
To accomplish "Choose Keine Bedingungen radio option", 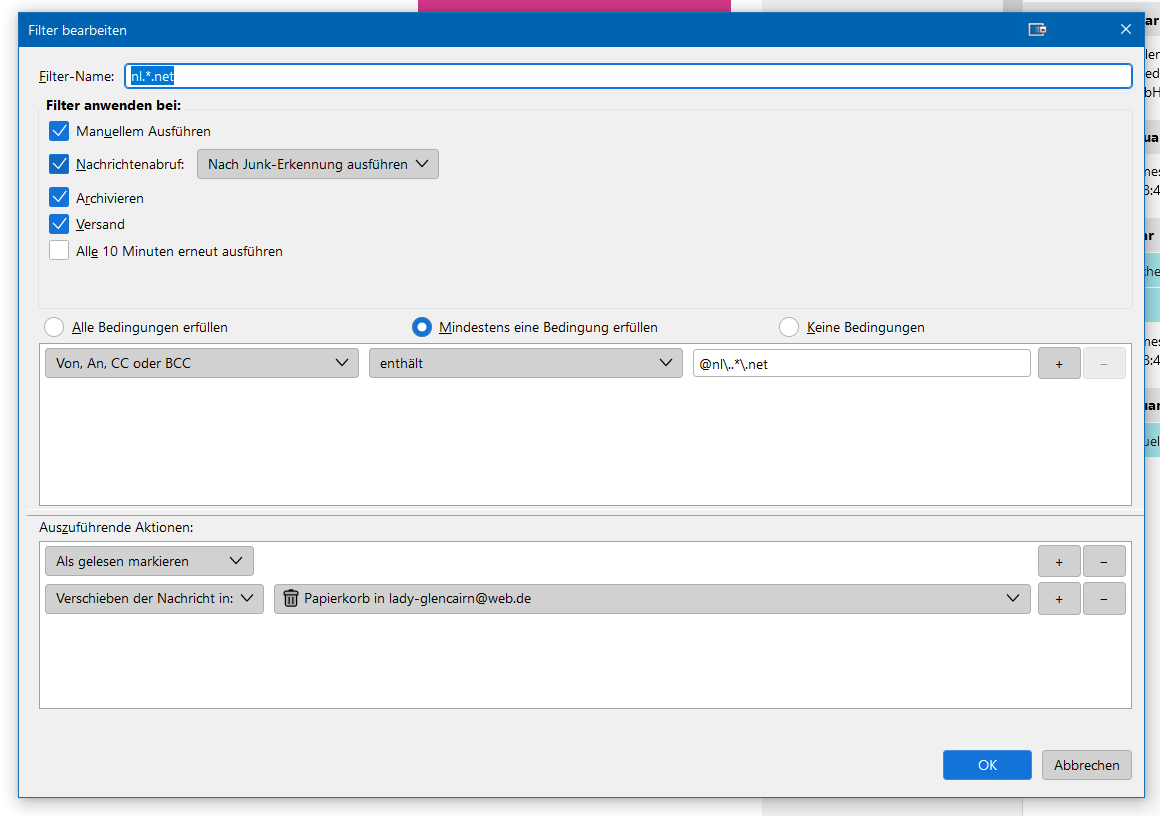I will 789,327.
